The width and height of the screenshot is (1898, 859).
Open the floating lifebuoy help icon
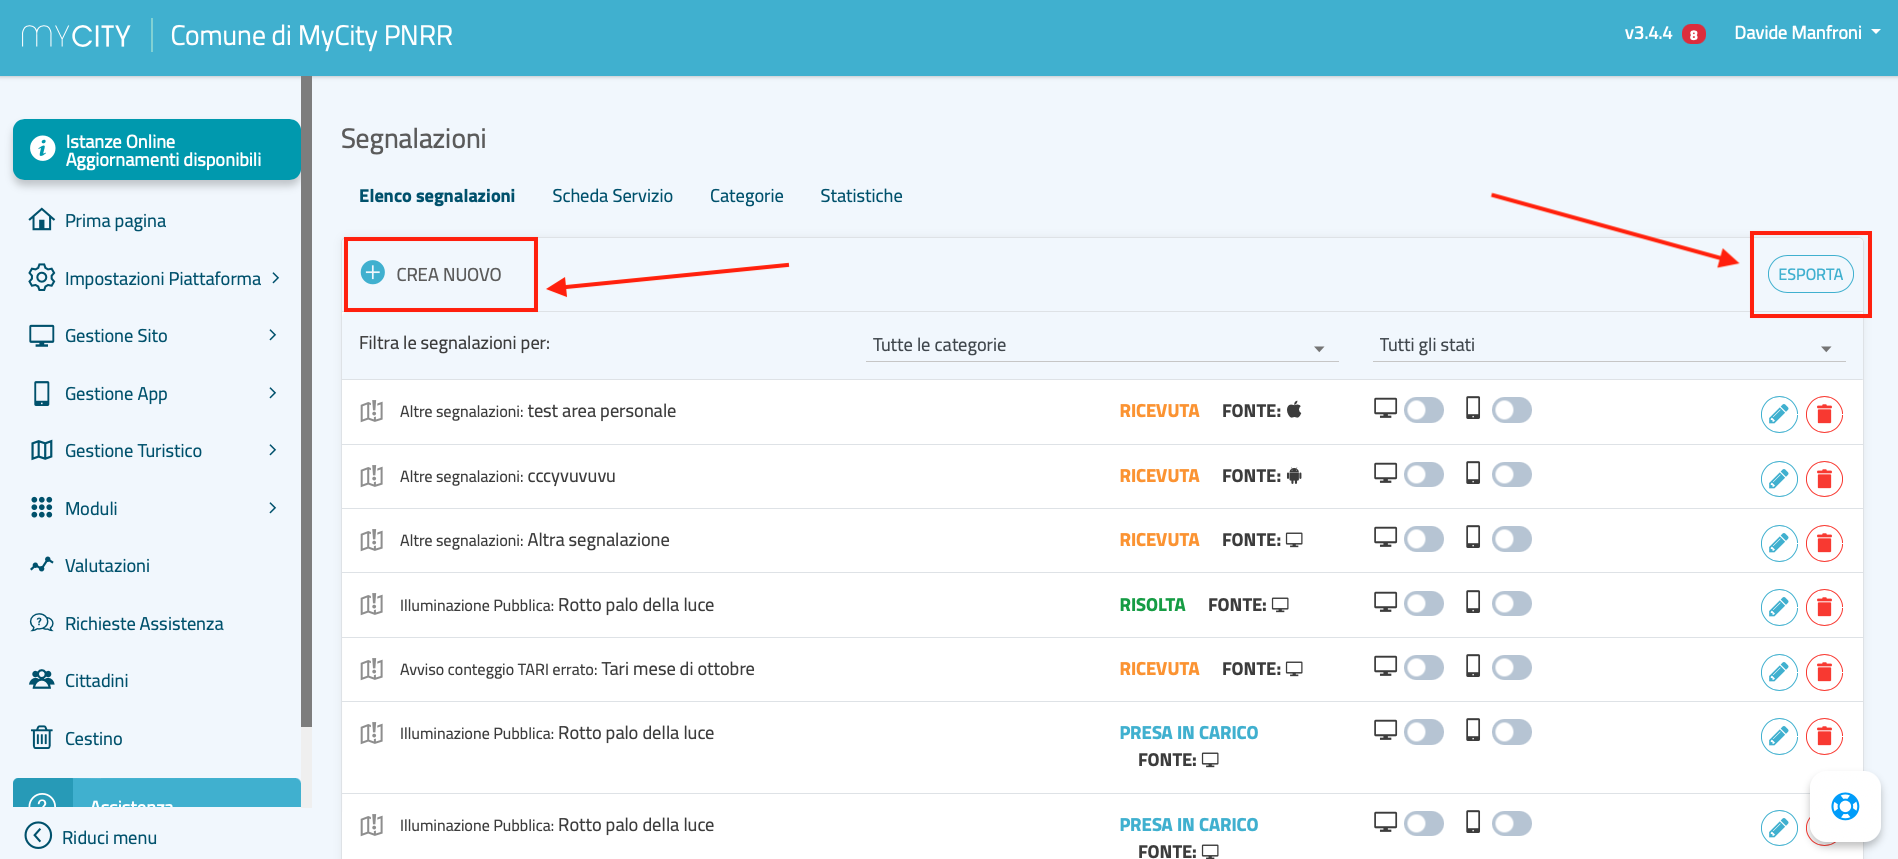1844,806
